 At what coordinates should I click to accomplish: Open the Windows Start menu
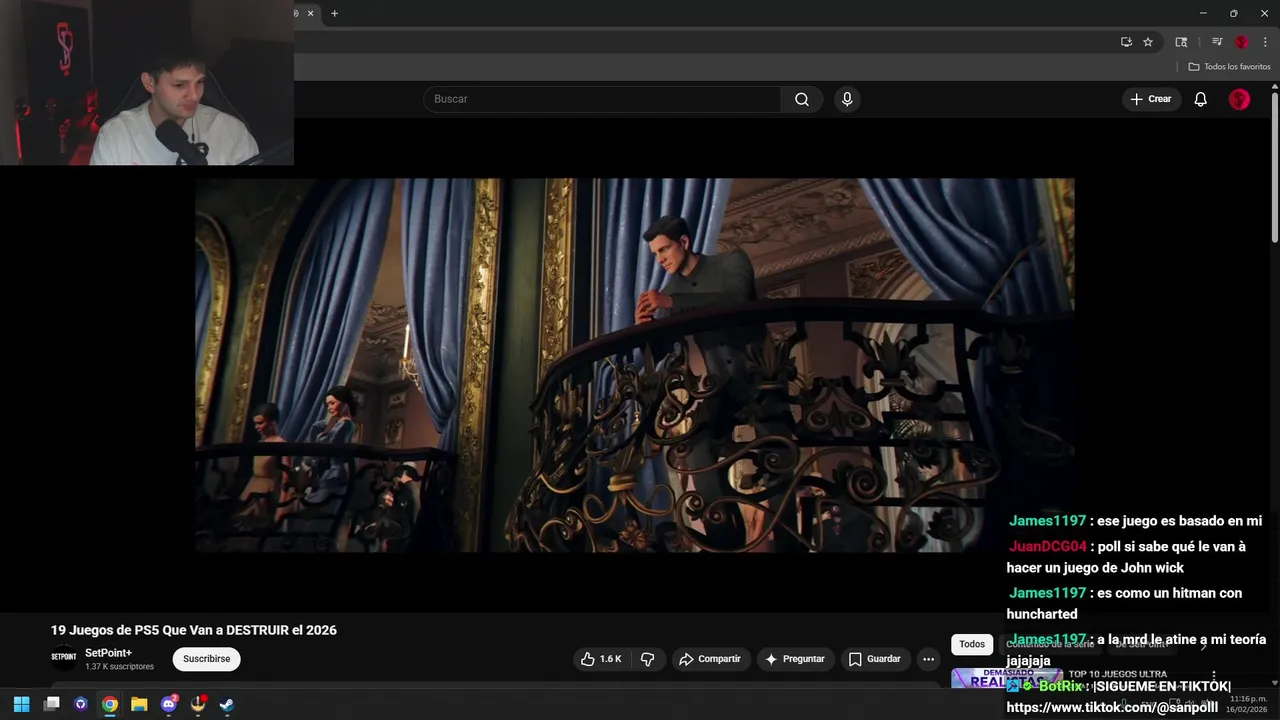(21, 704)
